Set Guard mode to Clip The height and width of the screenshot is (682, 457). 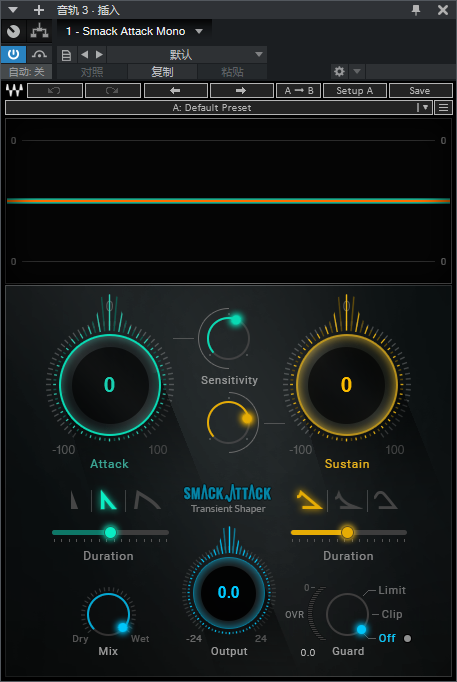click(392, 614)
